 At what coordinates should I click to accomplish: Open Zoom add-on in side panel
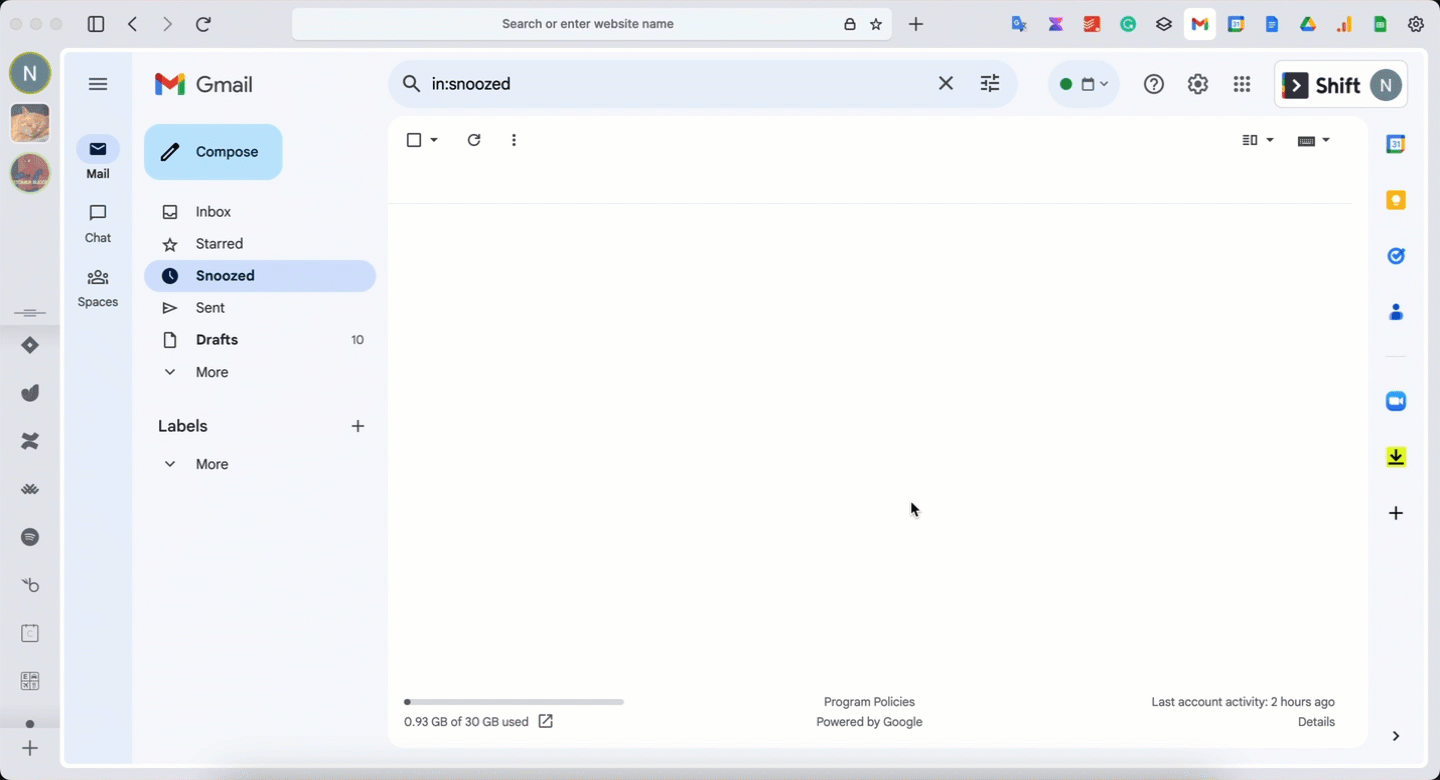(1396, 401)
